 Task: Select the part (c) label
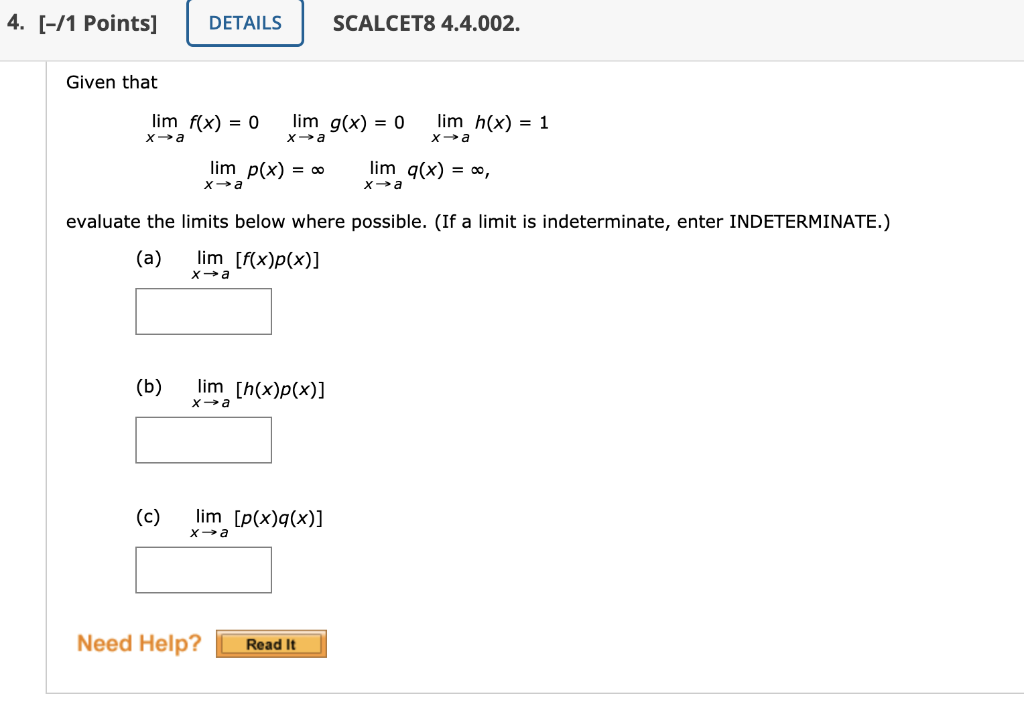pos(148,517)
